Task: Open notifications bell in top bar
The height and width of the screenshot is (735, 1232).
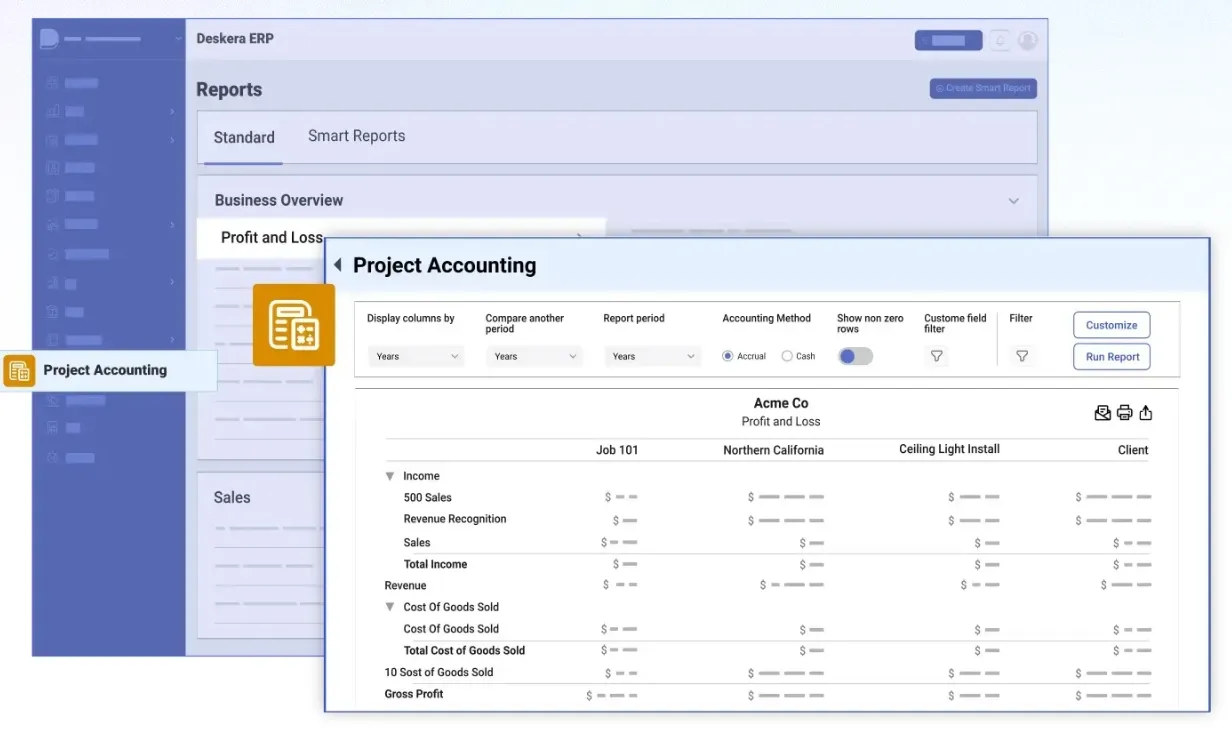Action: (999, 41)
